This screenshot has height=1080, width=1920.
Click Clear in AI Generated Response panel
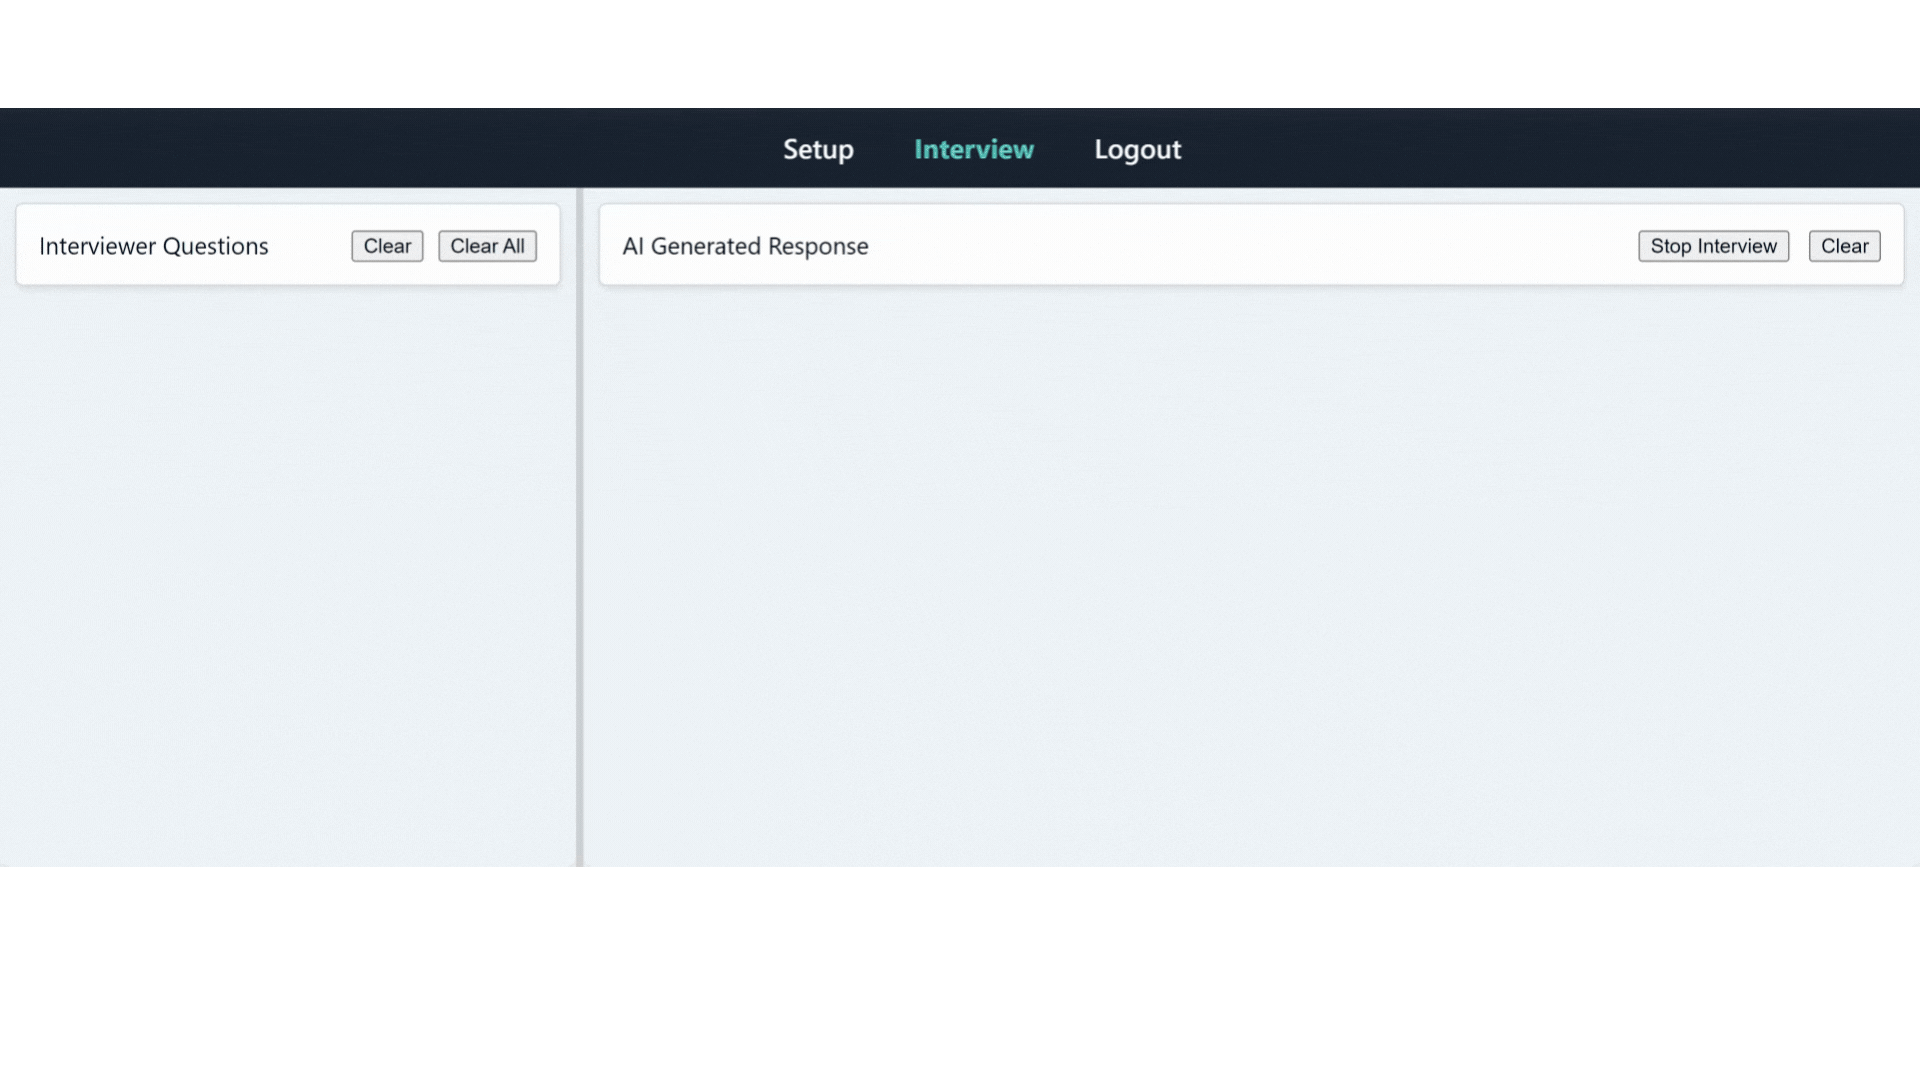pos(1844,246)
